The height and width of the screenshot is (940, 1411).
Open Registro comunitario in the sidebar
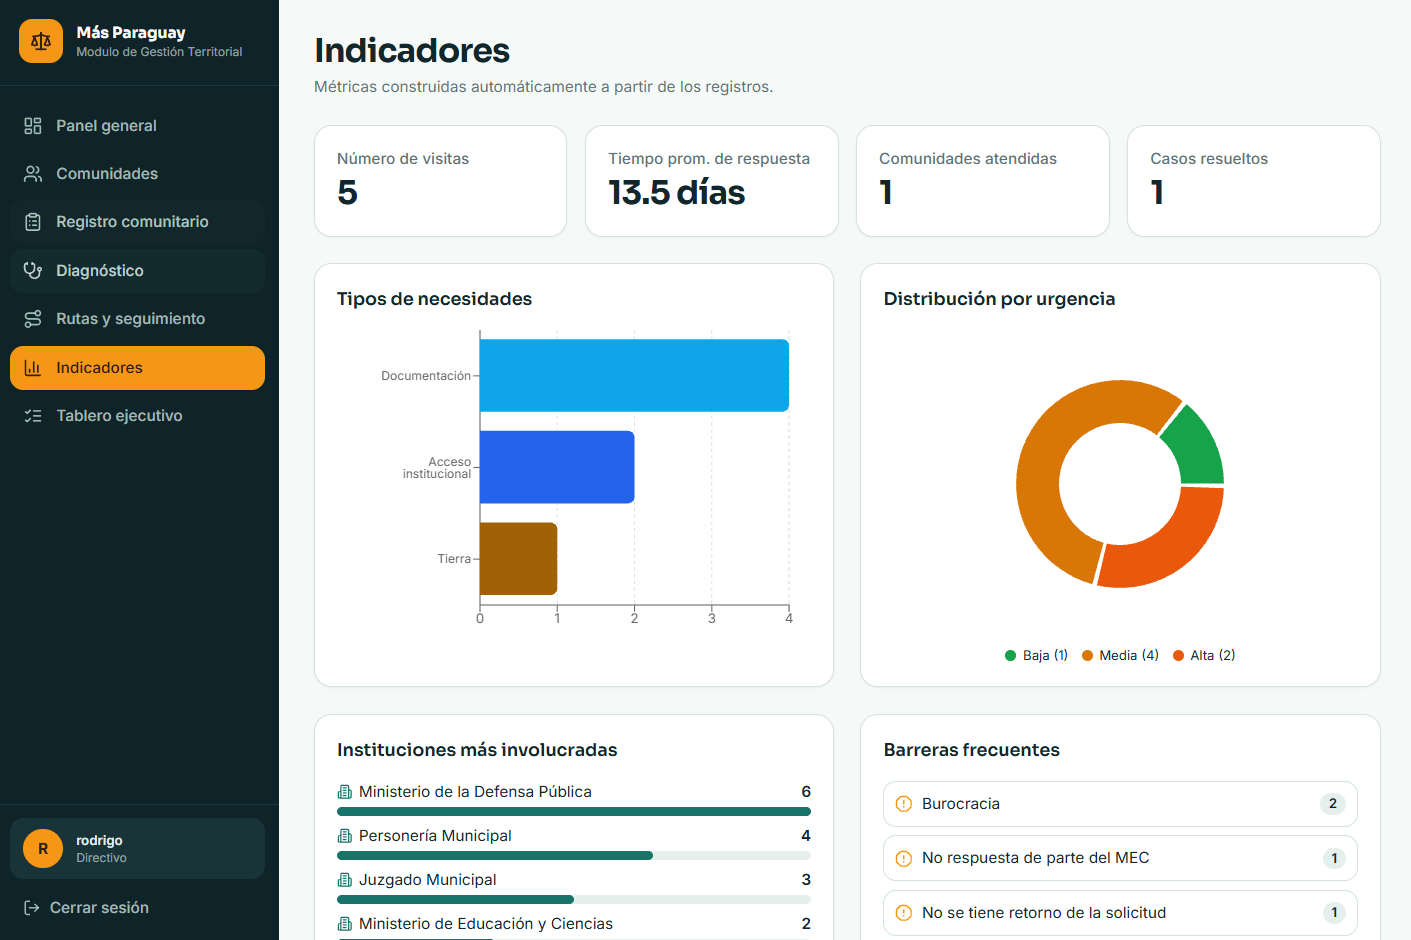coord(137,222)
